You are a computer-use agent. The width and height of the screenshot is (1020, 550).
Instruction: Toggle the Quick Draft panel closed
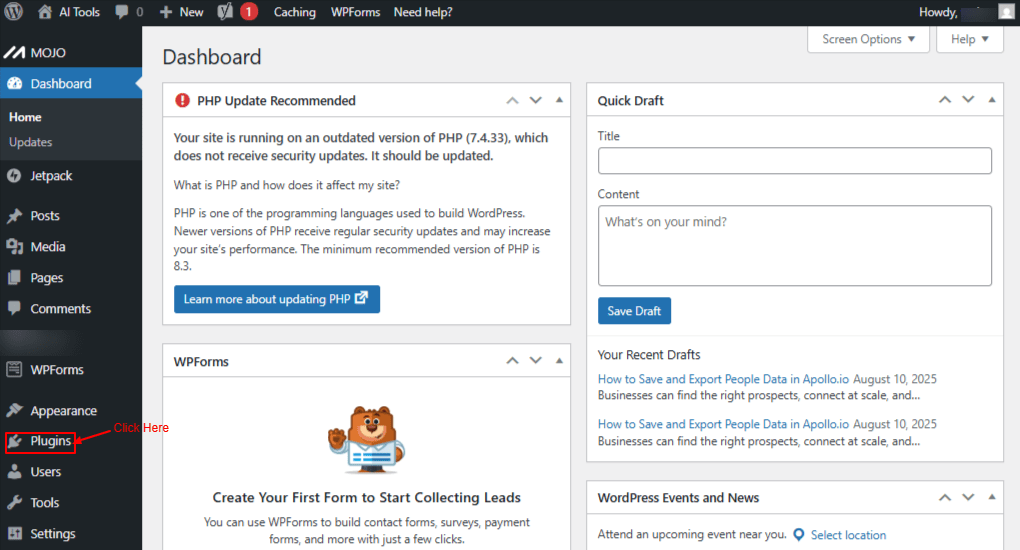click(x=992, y=100)
